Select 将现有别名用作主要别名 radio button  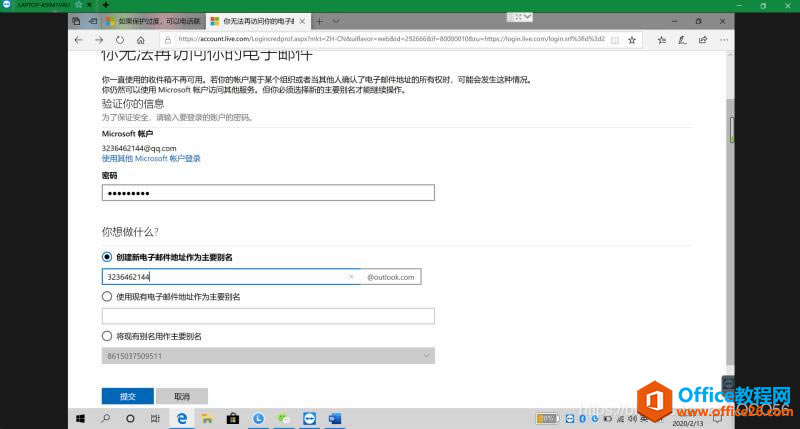tap(107, 336)
